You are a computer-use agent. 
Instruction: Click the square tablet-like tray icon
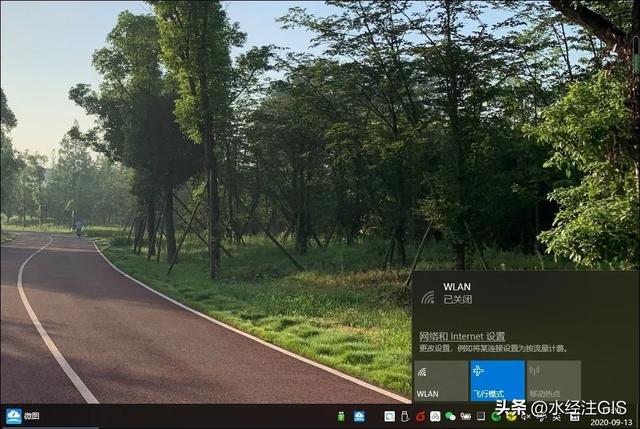(481, 416)
